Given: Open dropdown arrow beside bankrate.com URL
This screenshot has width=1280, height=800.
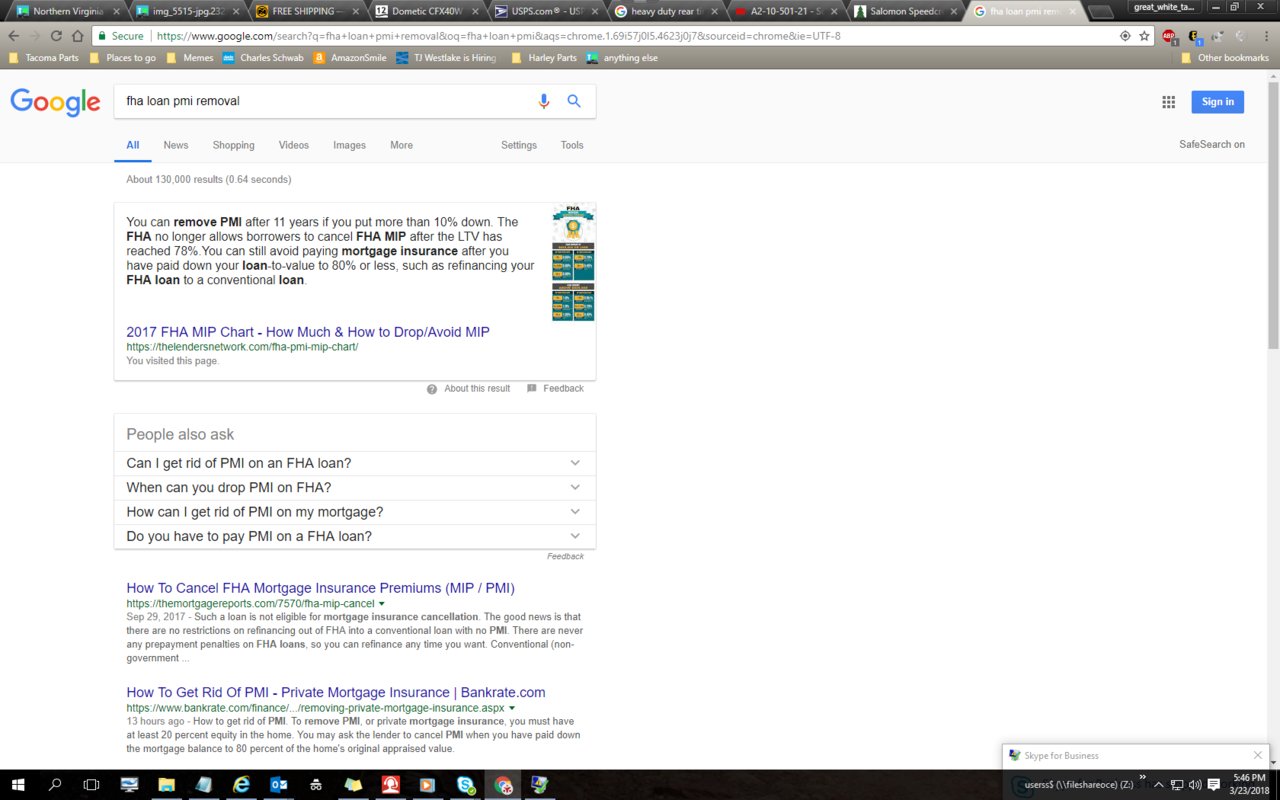Looking at the screenshot, I should point(512,708).
